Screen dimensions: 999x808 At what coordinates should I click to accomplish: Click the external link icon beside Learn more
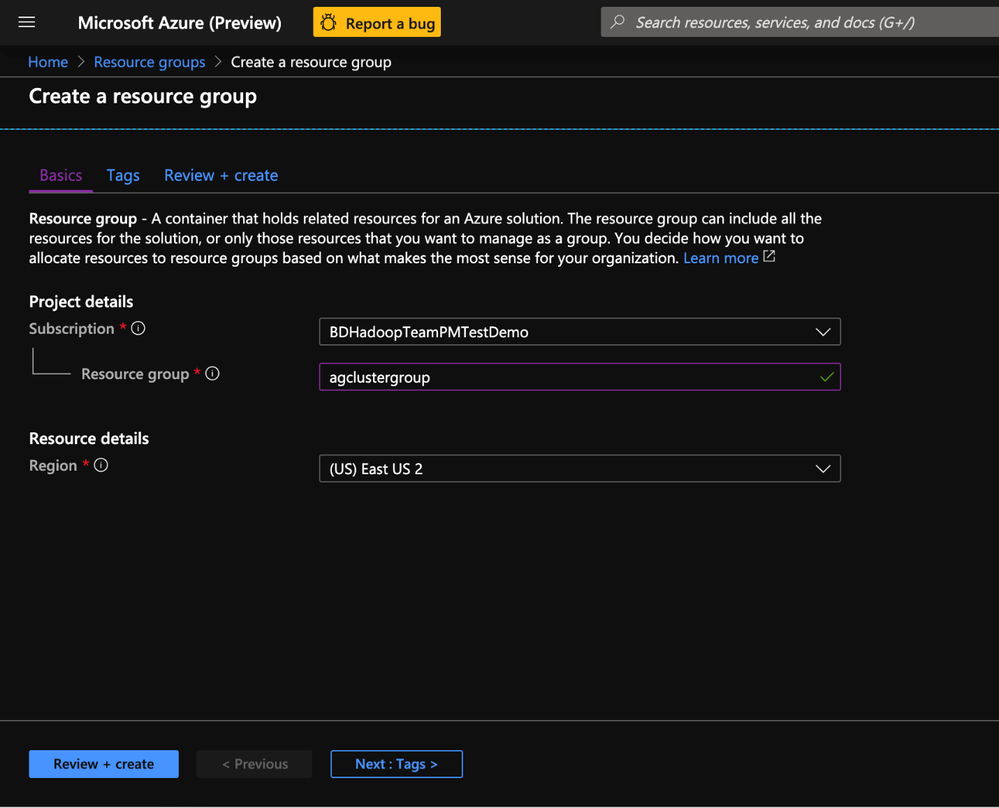coord(769,257)
